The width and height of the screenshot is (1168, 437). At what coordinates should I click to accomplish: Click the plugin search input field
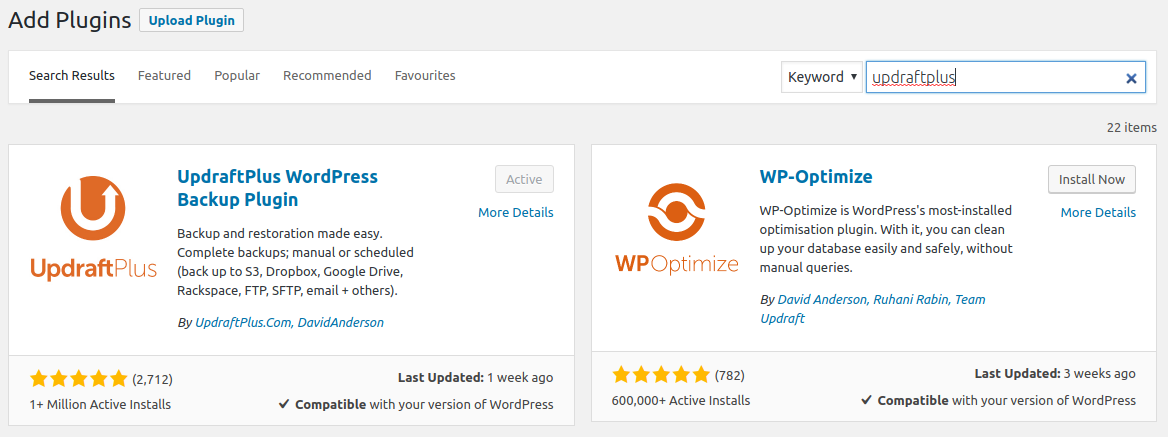coord(1006,77)
